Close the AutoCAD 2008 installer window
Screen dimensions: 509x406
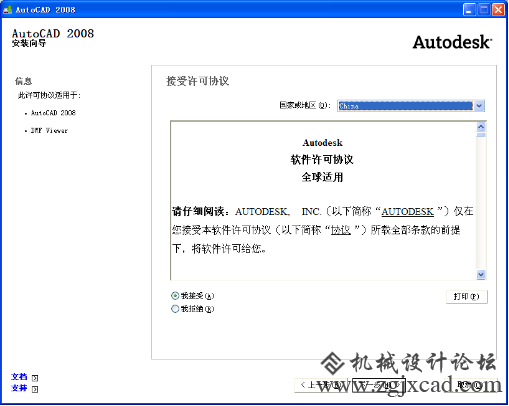click(x=498, y=10)
